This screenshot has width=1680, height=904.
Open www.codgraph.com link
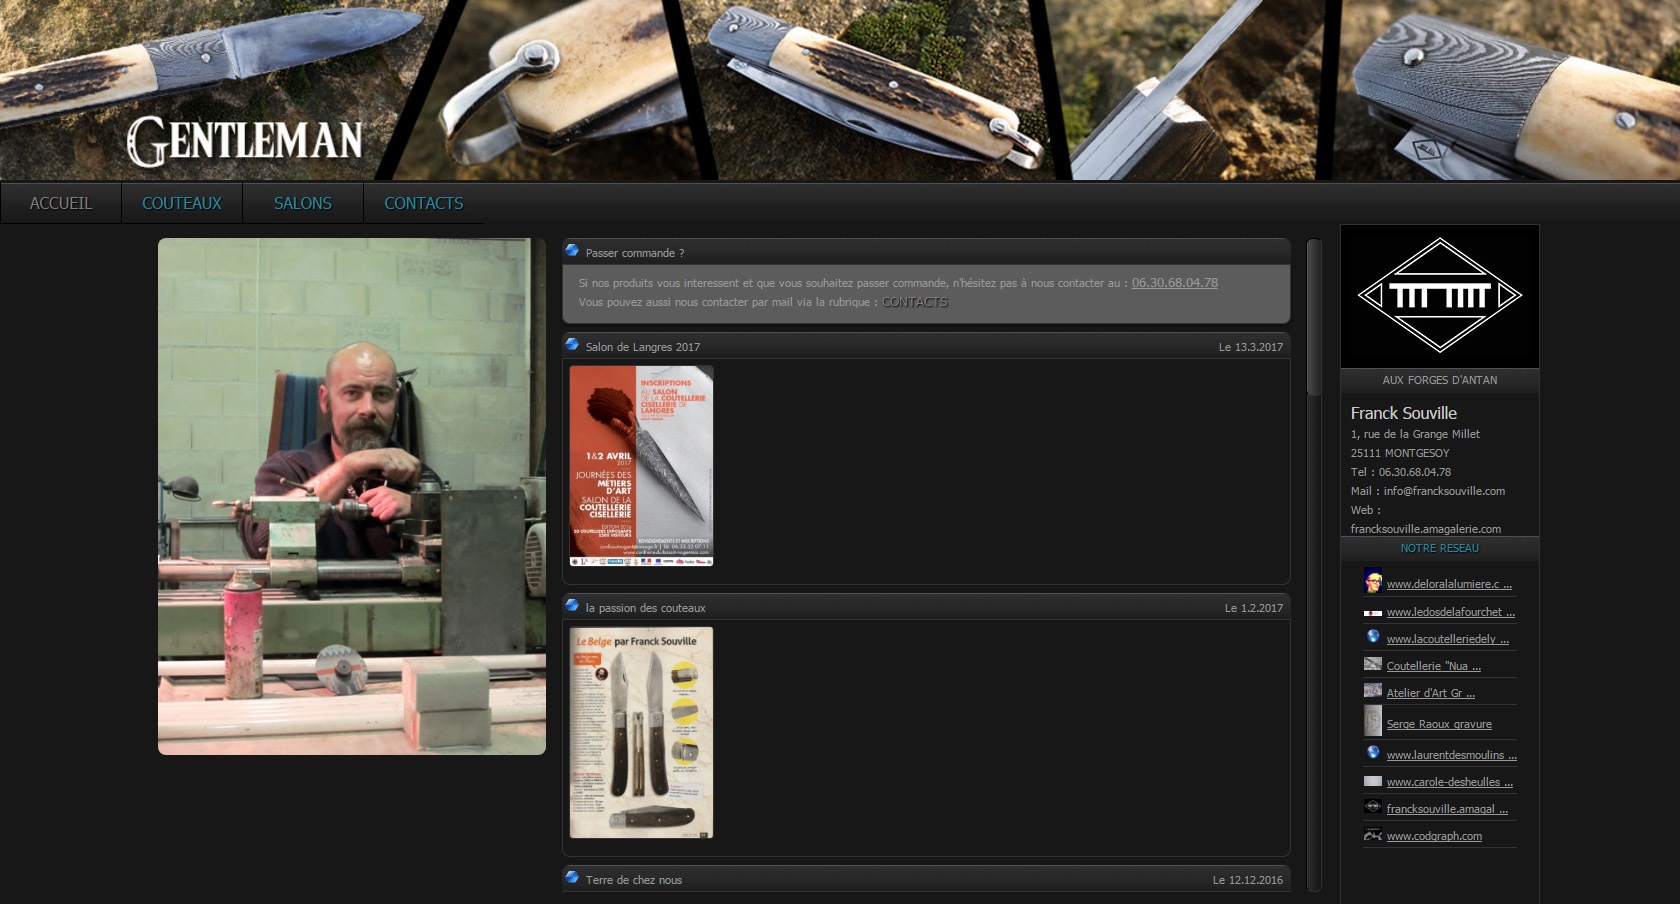pyautogui.click(x=1434, y=836)
